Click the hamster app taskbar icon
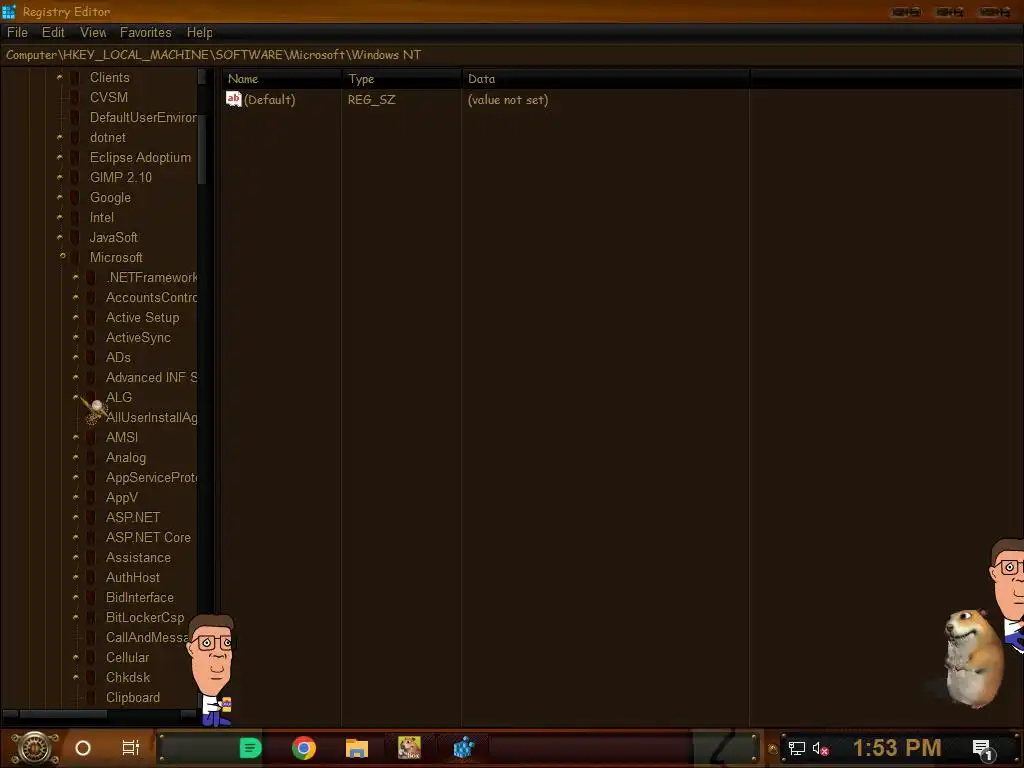Image resolution: width=1024 pixels, height=768 pixels. 409,748
